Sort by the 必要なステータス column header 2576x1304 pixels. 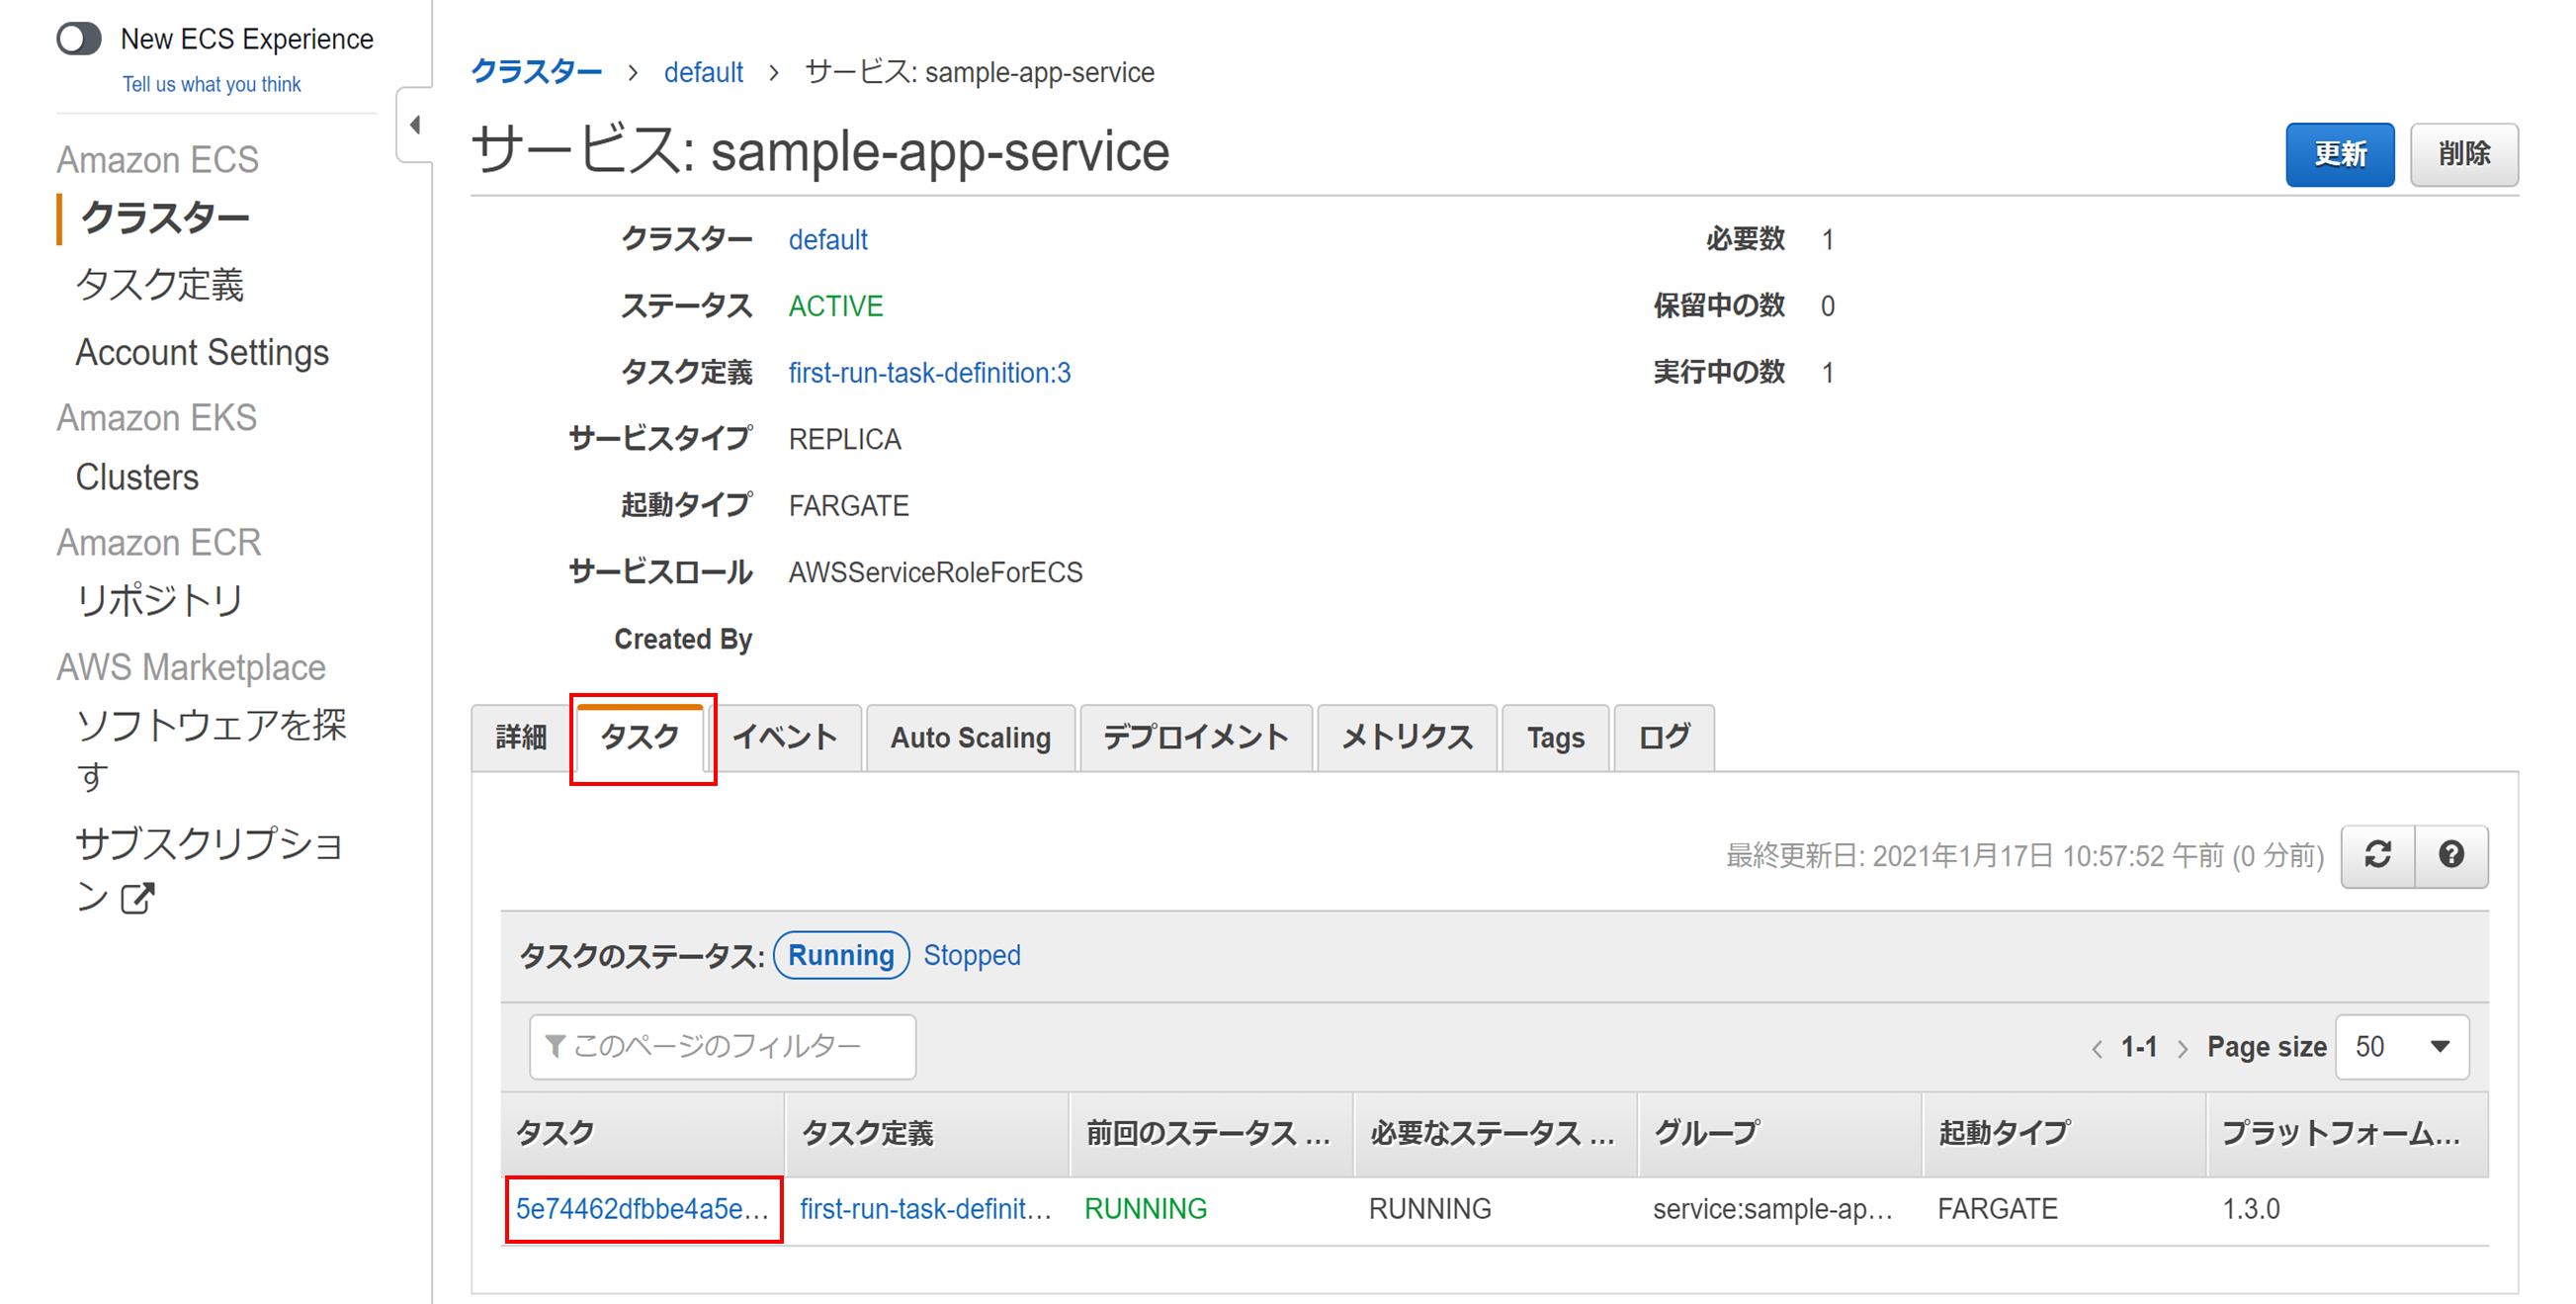tap(1495, 1133)
